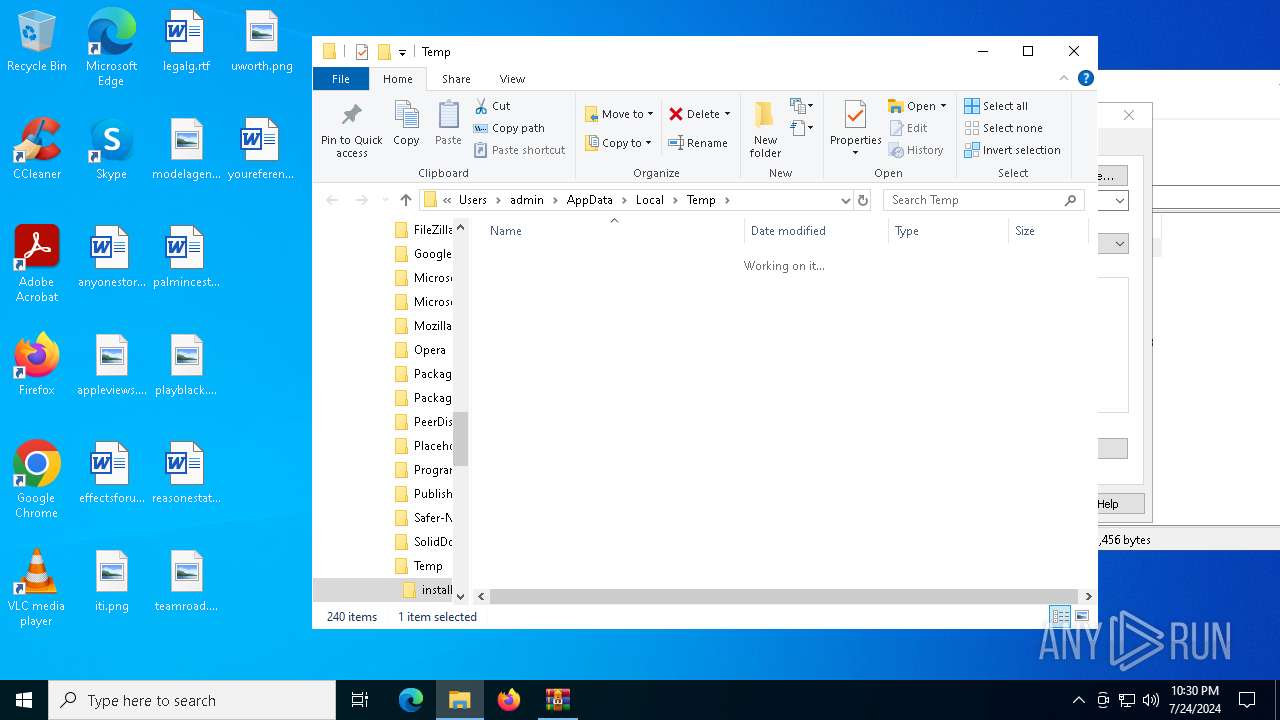This screenshot has width=1280, height=720.
Task: Open recent locations dropdown arrow
Action: [x=385, y=200]
